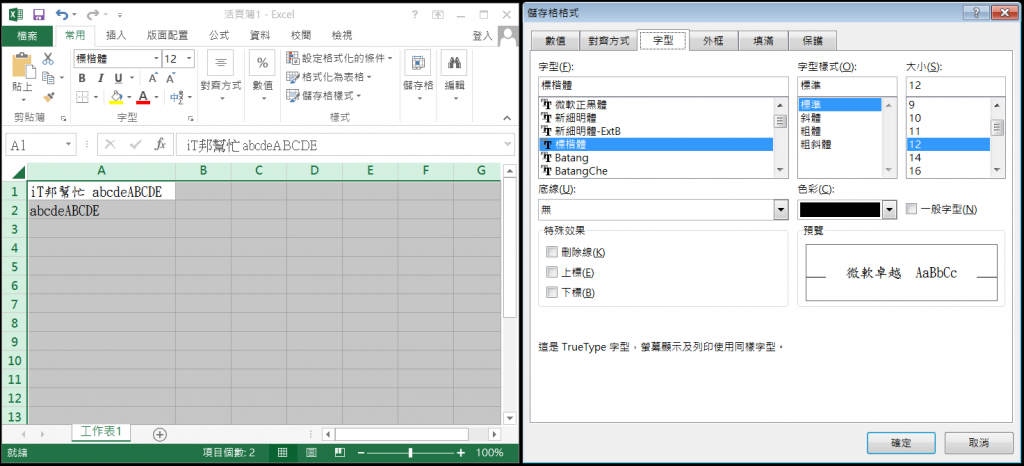Select size 14 in the size list

tap(948, 158)
